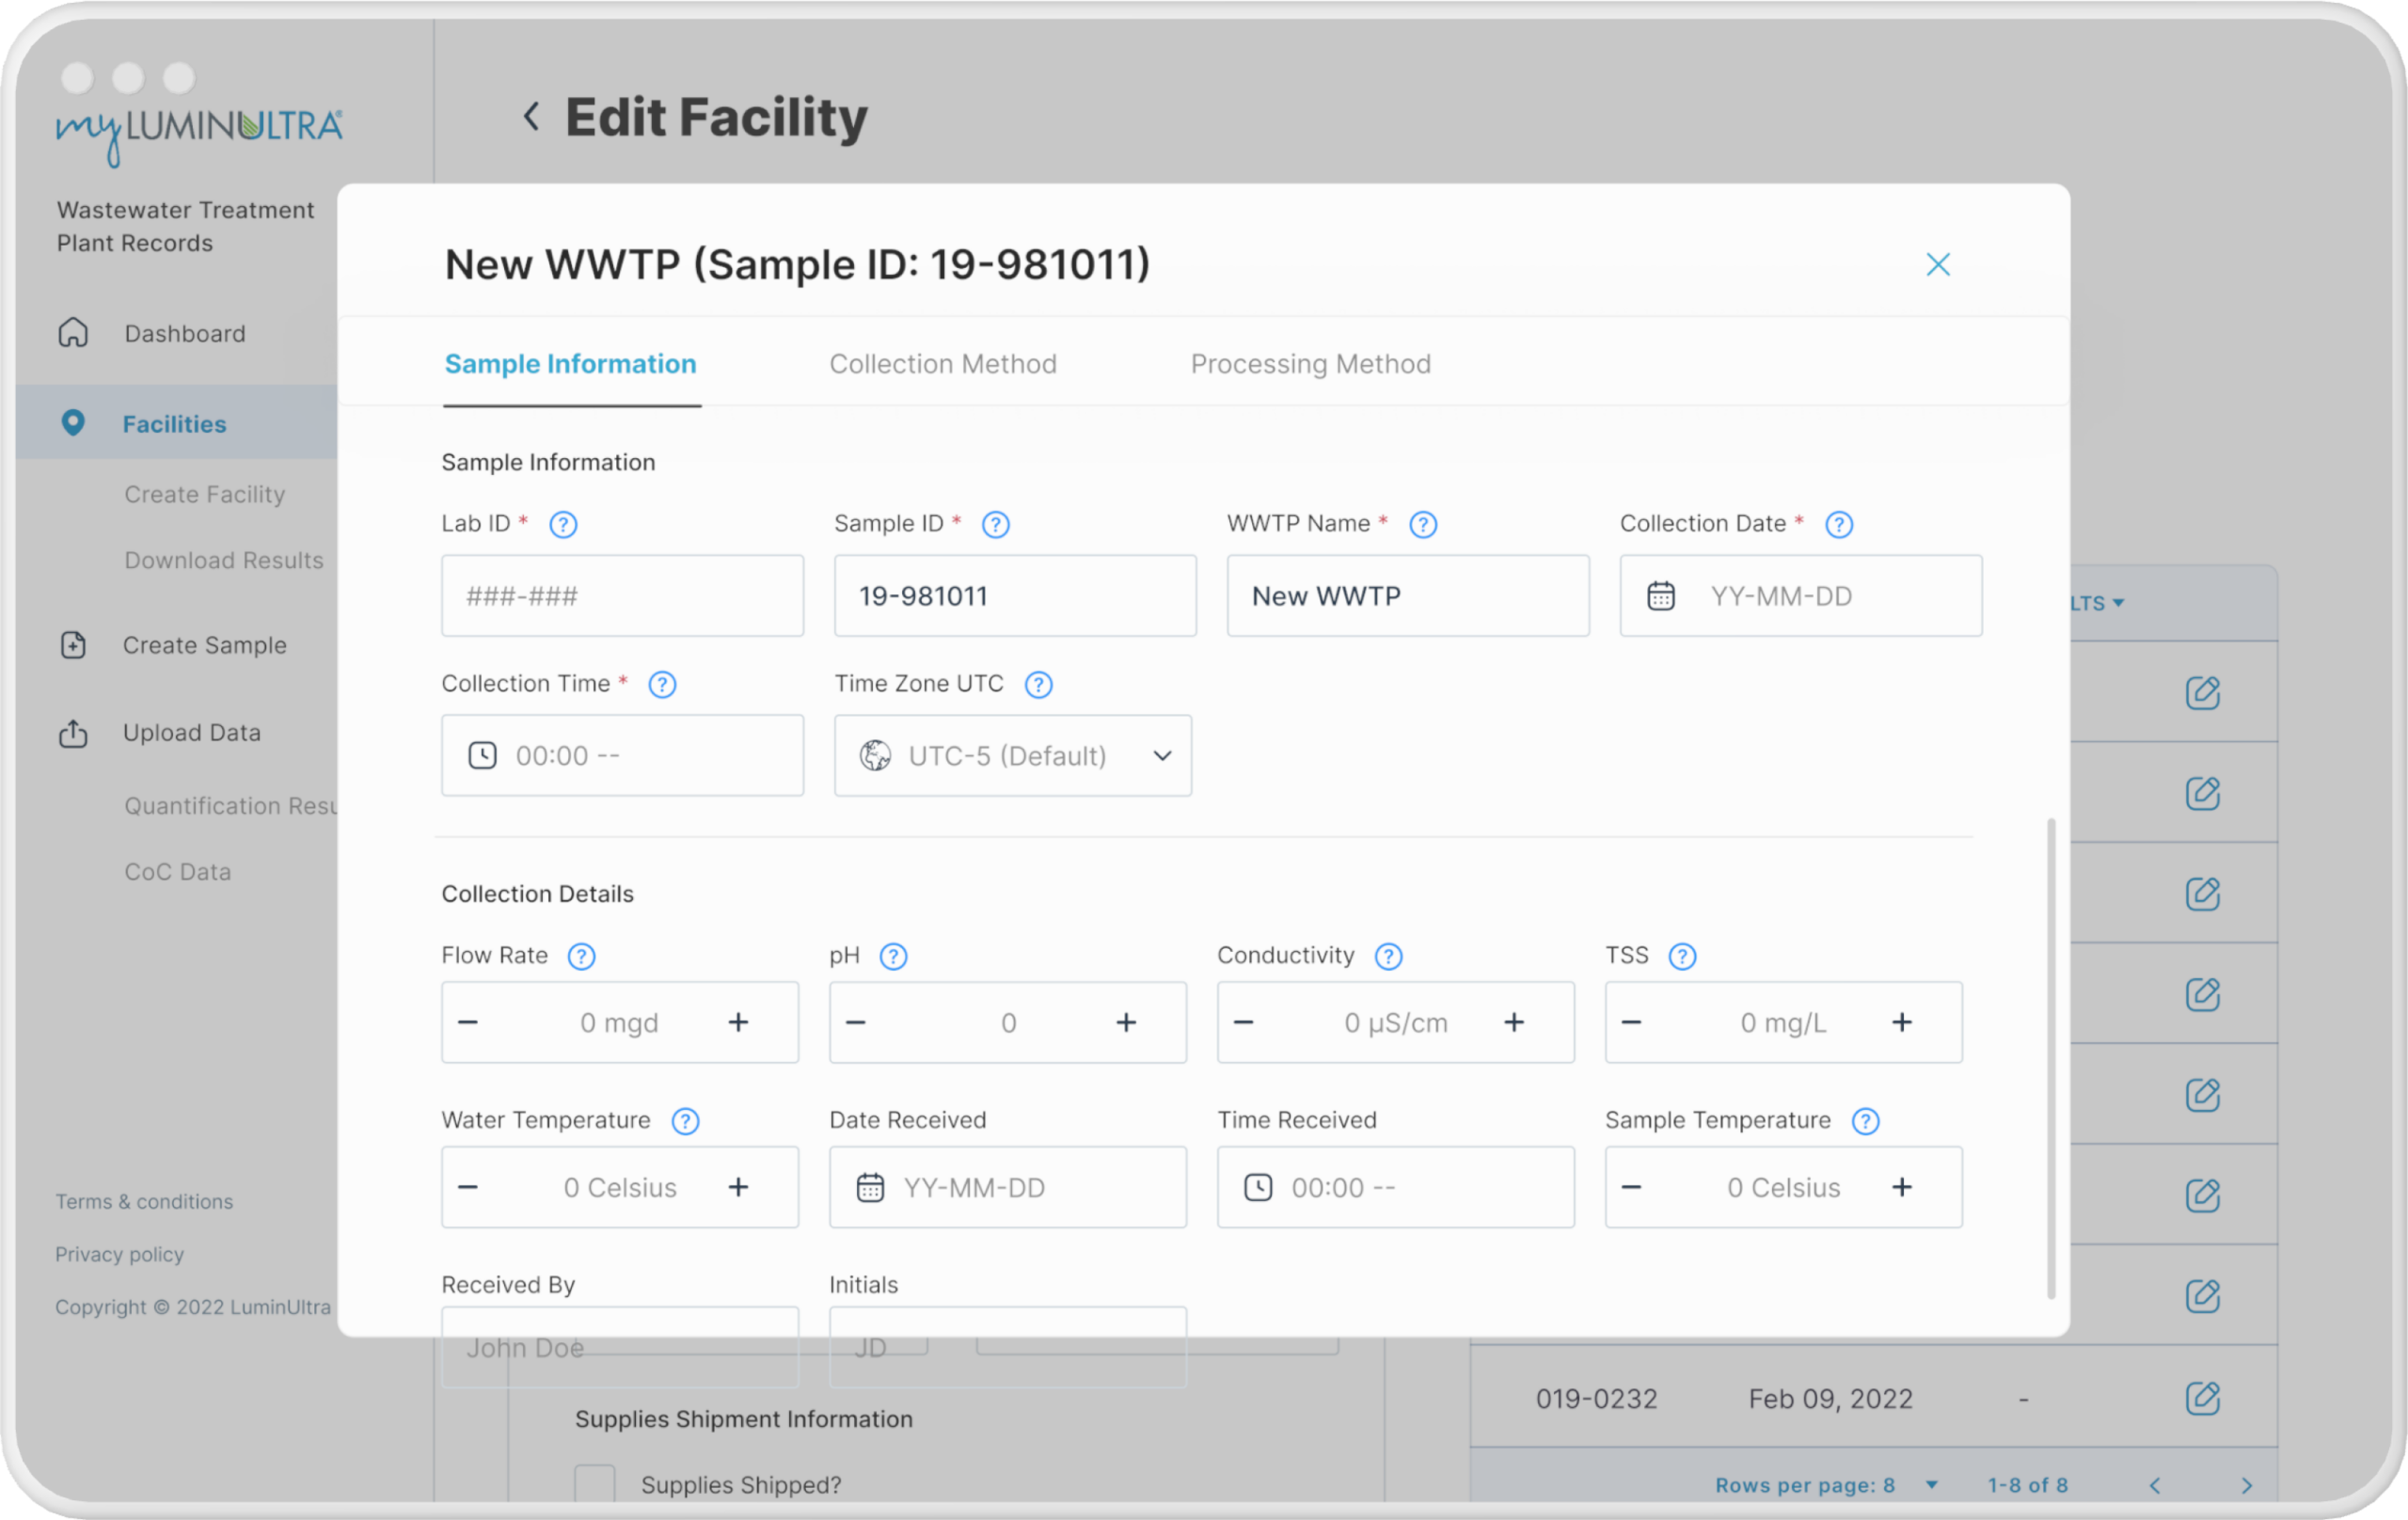Click the Collection Time clock icon
This screenshot has width=2408, height=1520.
point(482,756)
